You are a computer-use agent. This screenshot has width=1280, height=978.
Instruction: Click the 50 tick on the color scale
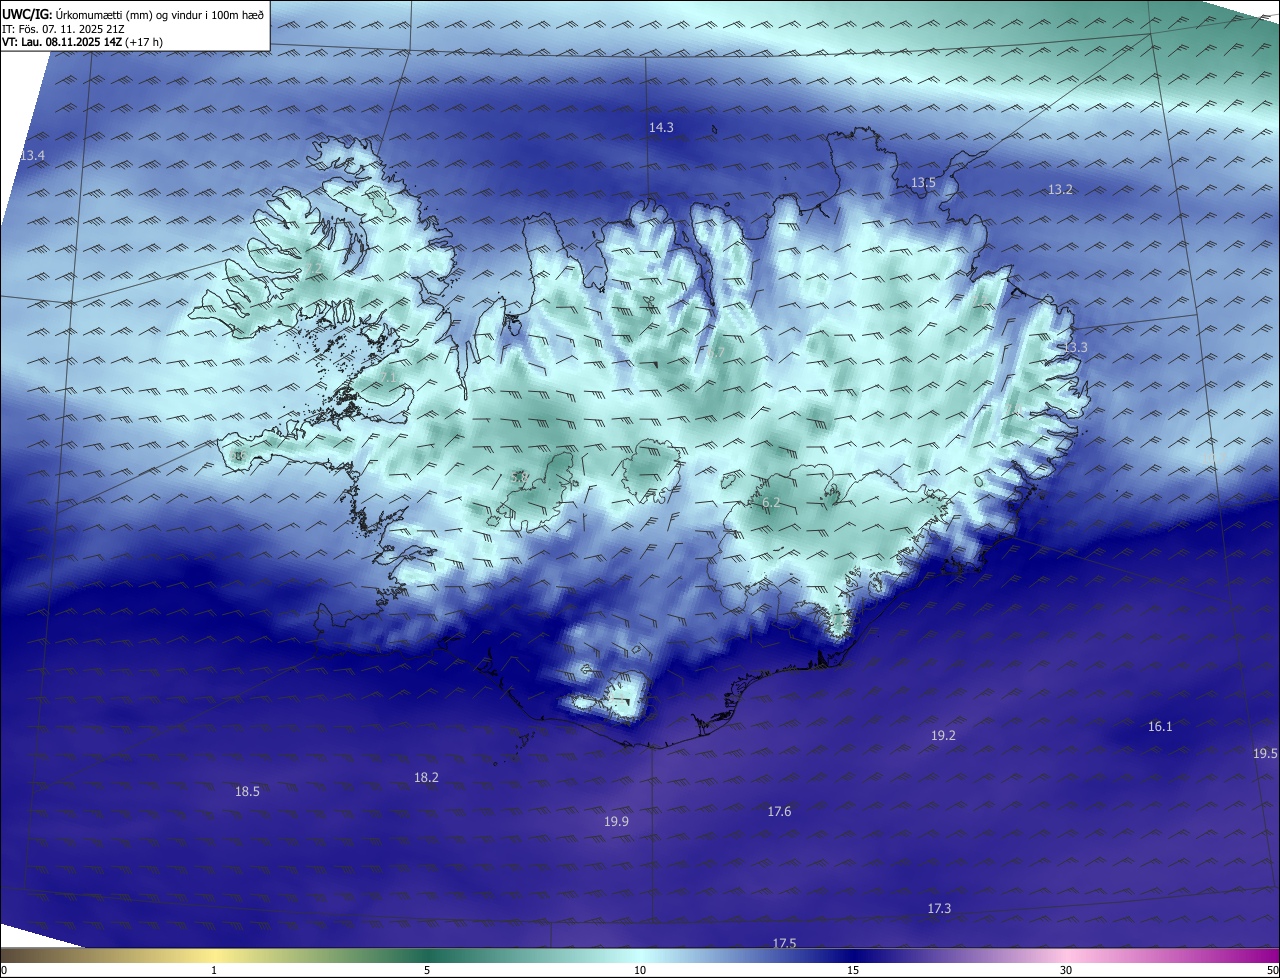[x=1272, y=970]
